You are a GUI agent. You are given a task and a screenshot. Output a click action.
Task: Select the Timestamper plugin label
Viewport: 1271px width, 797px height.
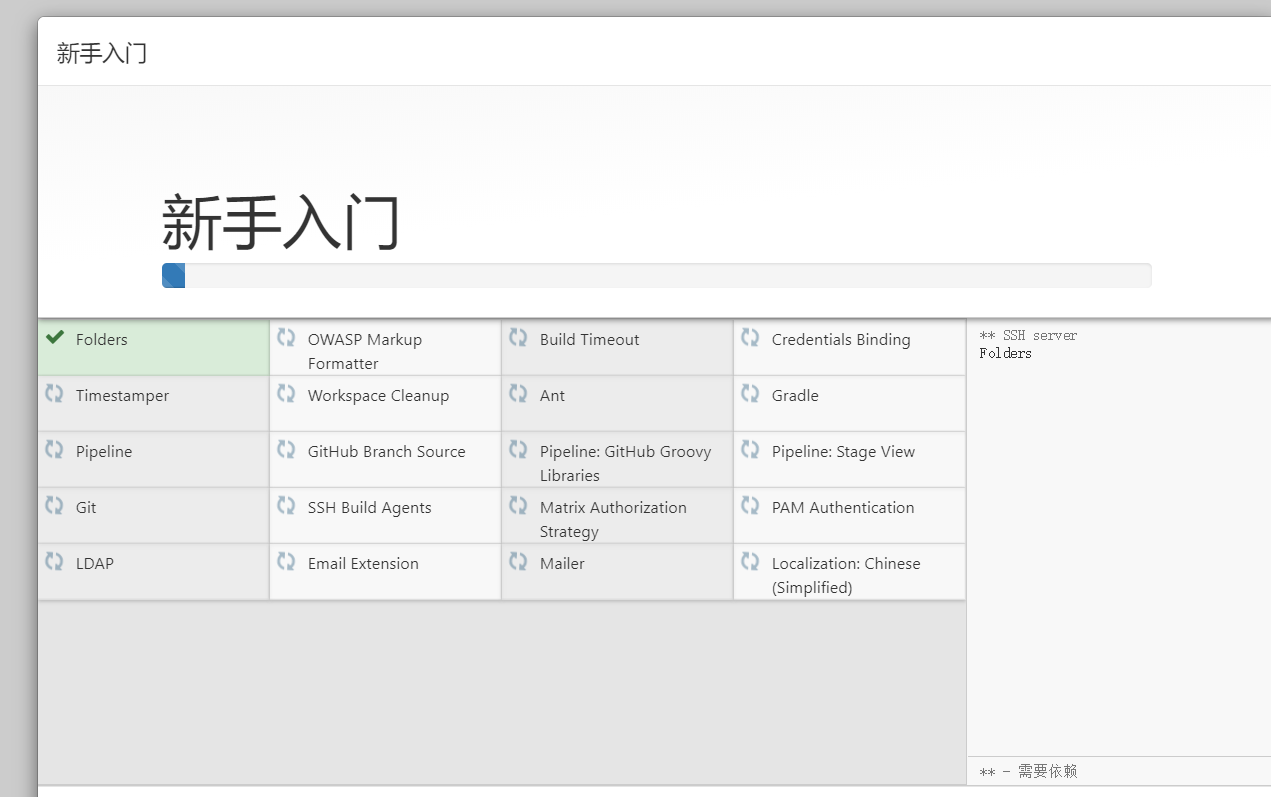click(122, 396)
